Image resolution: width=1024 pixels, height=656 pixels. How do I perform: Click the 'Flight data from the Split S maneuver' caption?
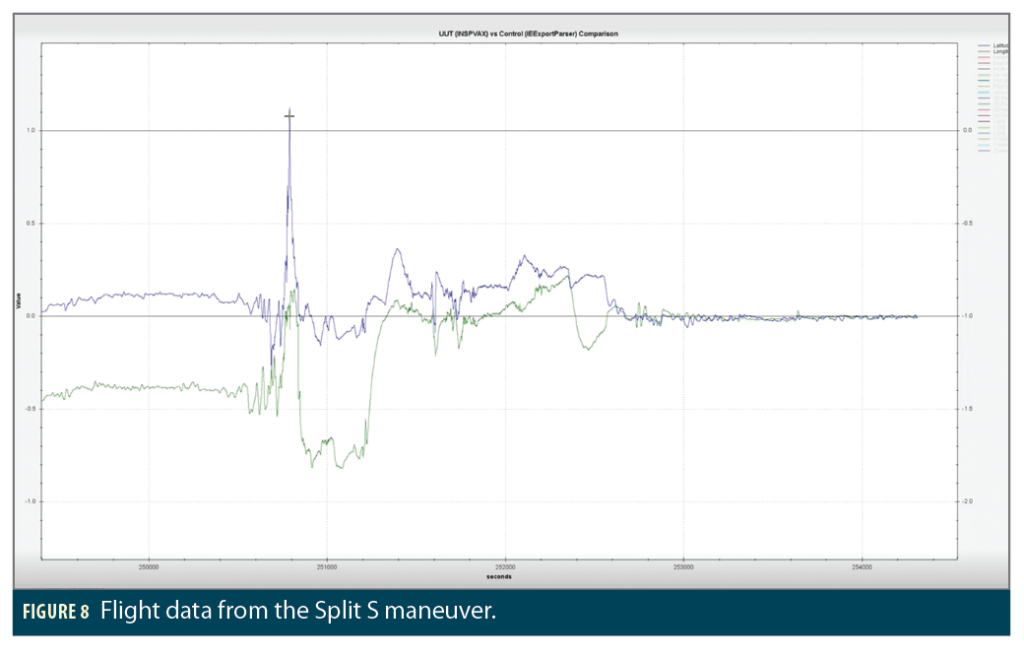pyautogui.click(x=297, y=612)
